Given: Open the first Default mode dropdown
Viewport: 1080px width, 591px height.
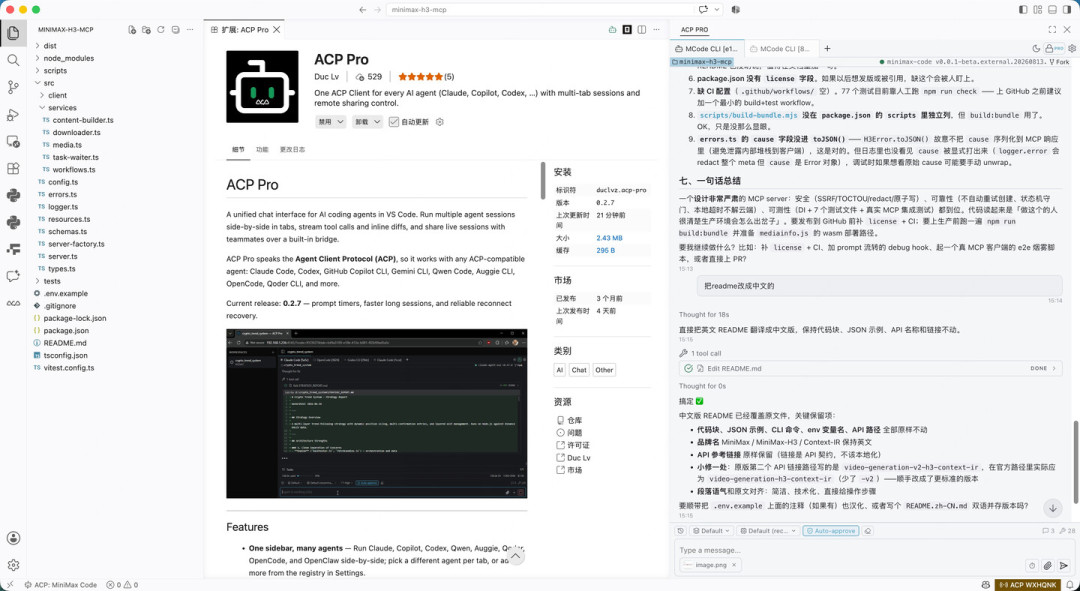Looking at the screenshot, I should [x=711, y=531].
